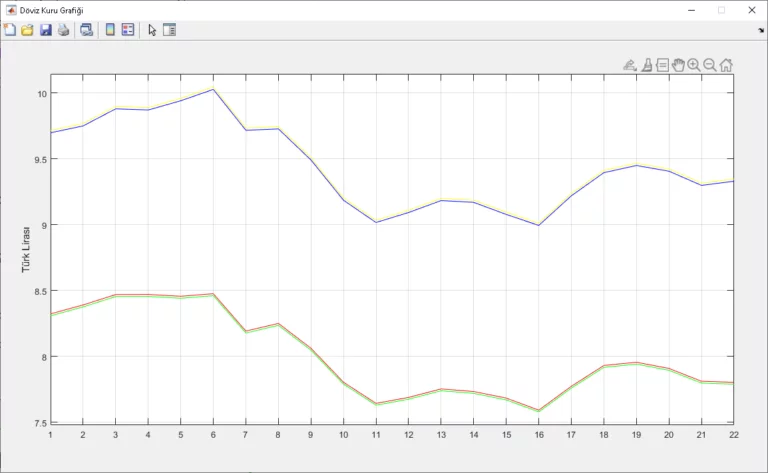Viewport: 768px width, 473px height.
Task: Restore view with the home icon
Action: point(726,65)
